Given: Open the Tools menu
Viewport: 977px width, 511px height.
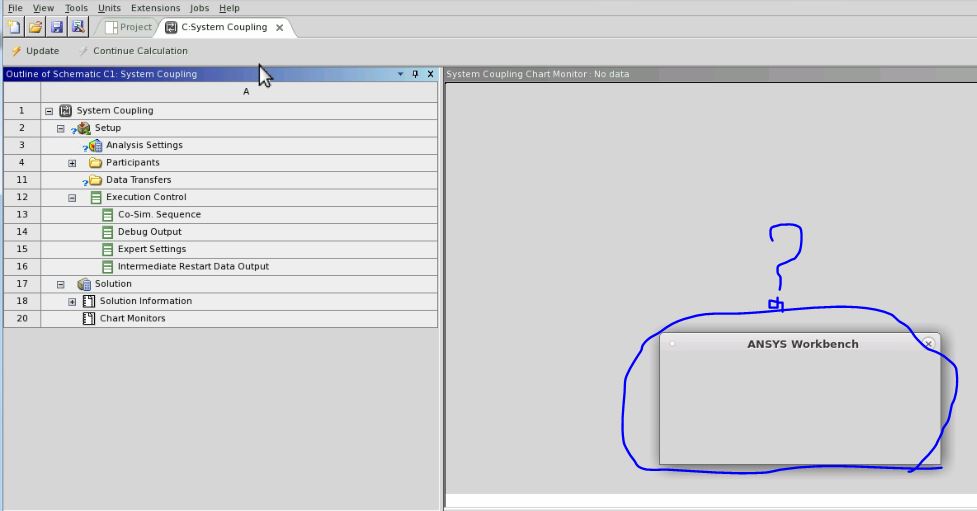Looking at the screenshot, I should 76,8.
